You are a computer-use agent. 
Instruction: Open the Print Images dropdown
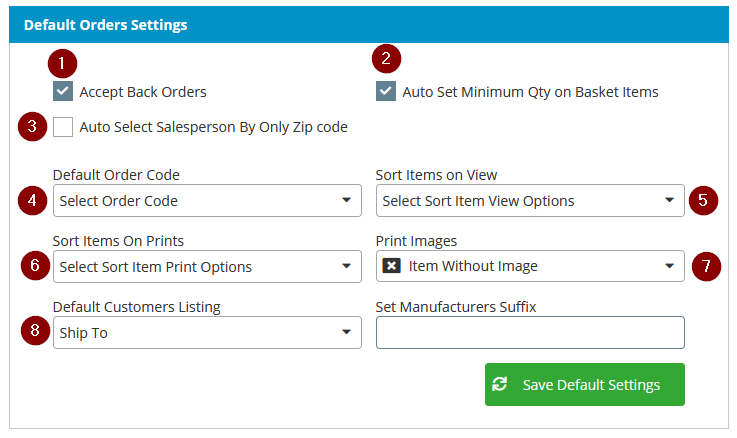pyautogui.click(x=530, y=266)
